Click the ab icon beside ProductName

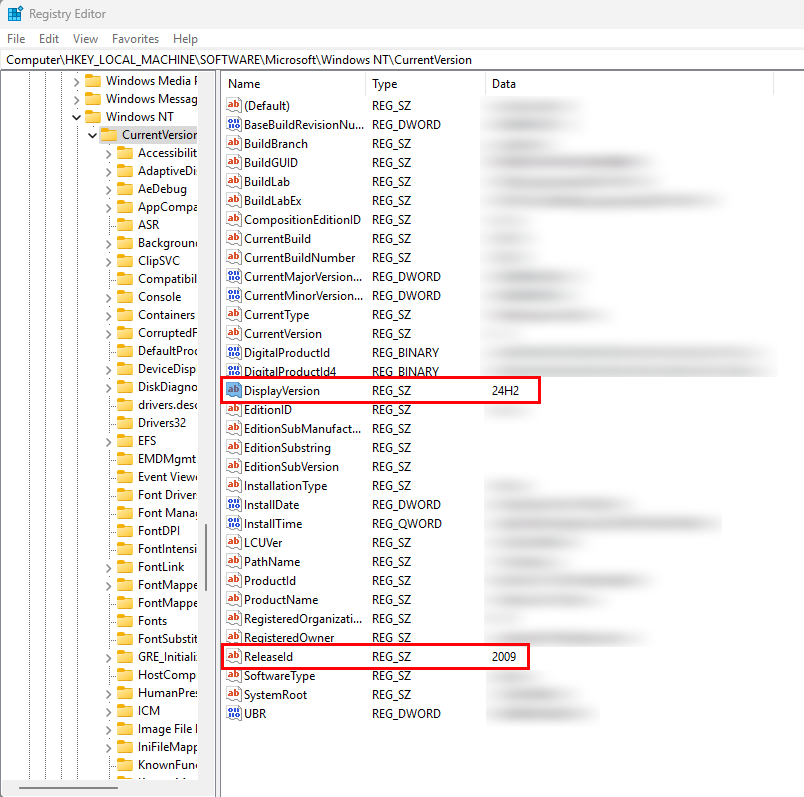click(234, 600)
